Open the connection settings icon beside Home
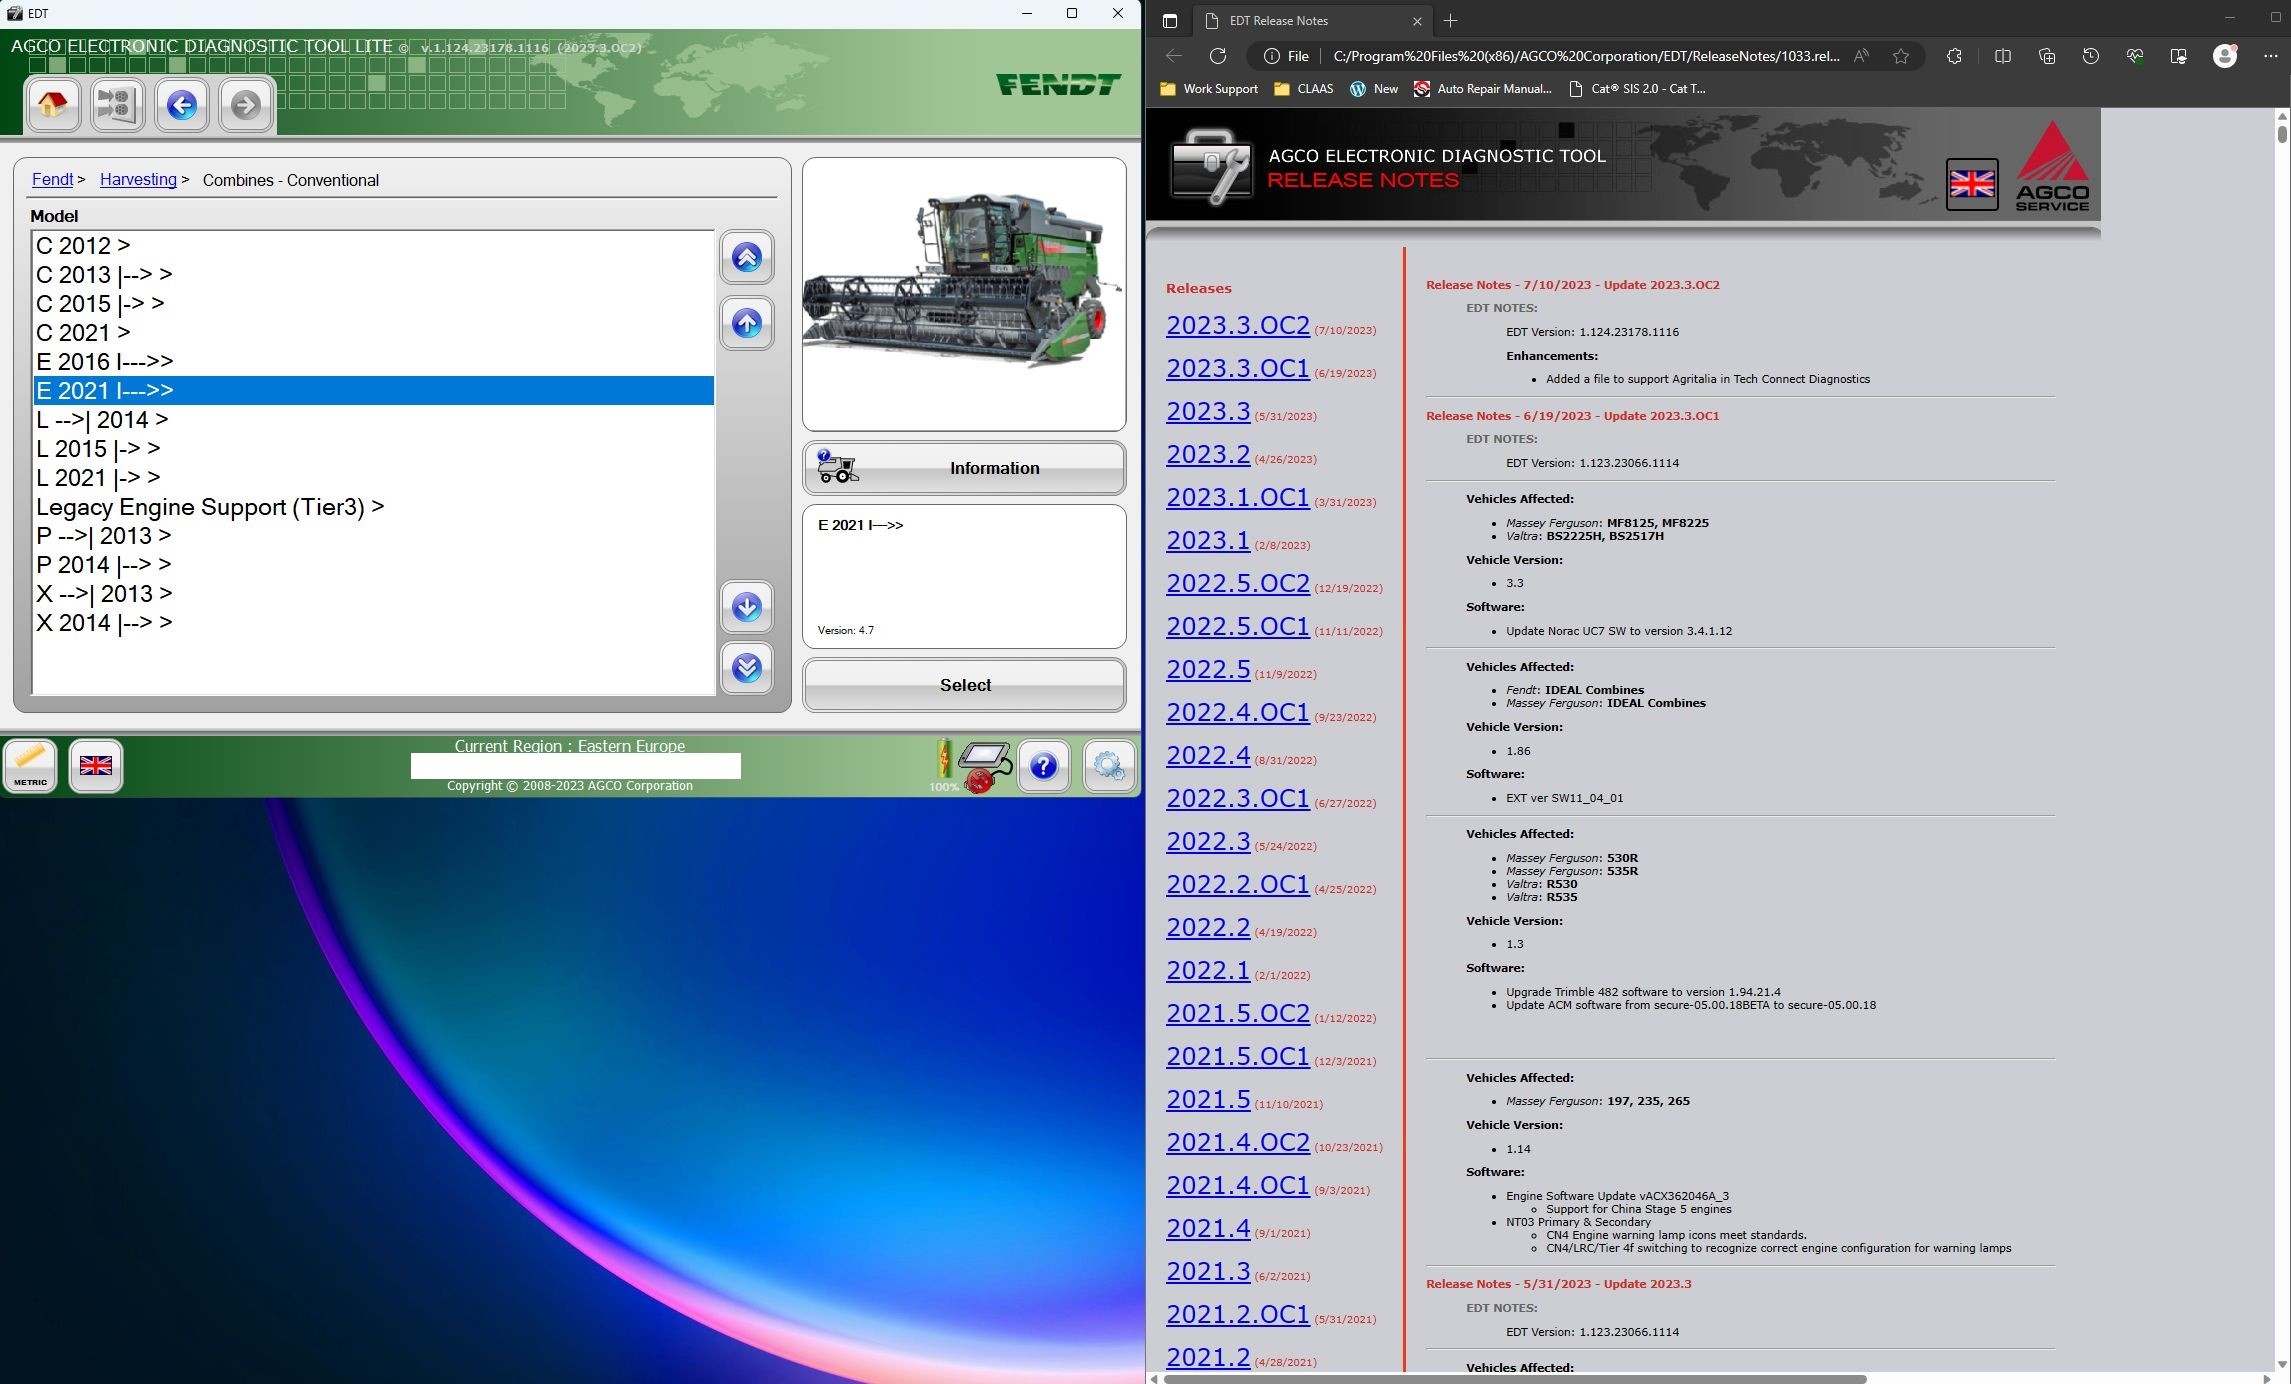The image size is (2291, 1384). pyautogui.click(x=117, y=104)
